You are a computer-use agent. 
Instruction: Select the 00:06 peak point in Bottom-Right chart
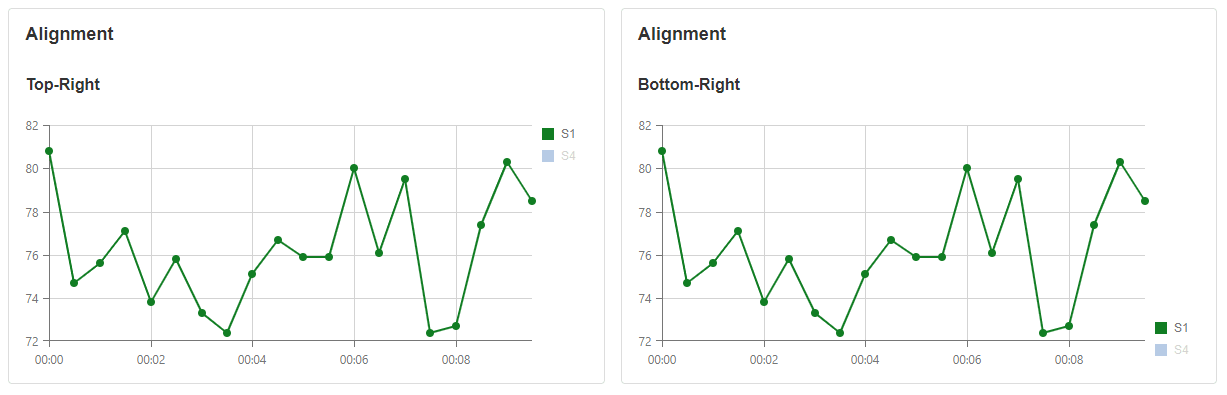click(967, 168)
